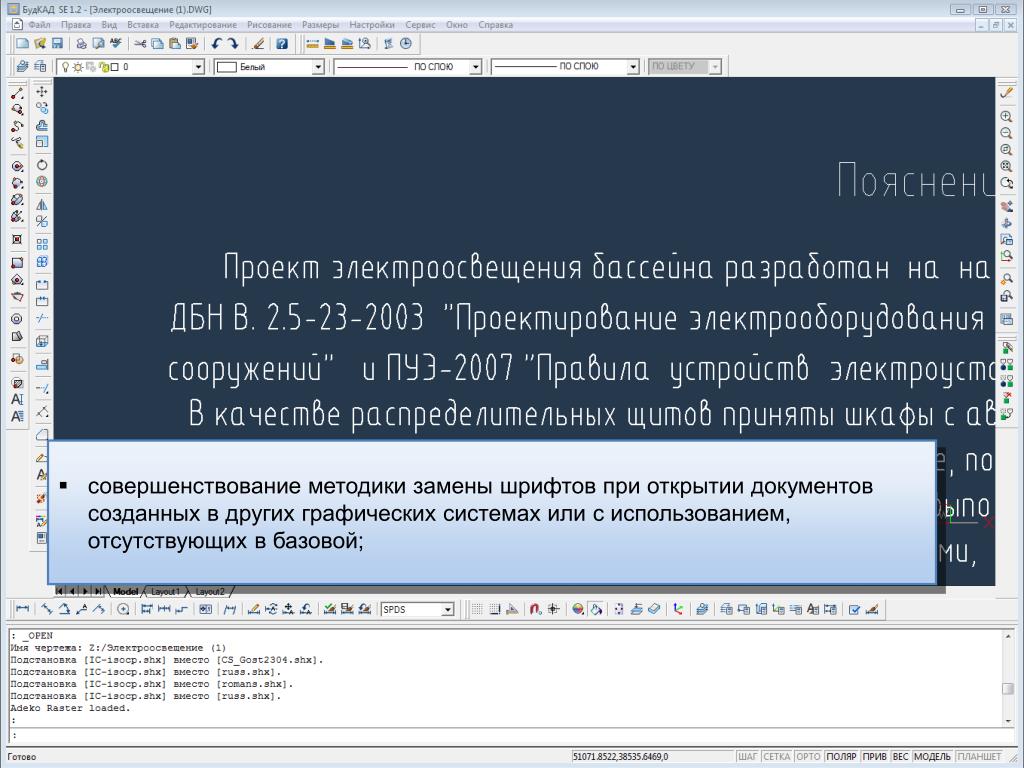Click the Copy icon
Screen dimensions: 1024x768
pyautogui.click(x=157, y=44)
